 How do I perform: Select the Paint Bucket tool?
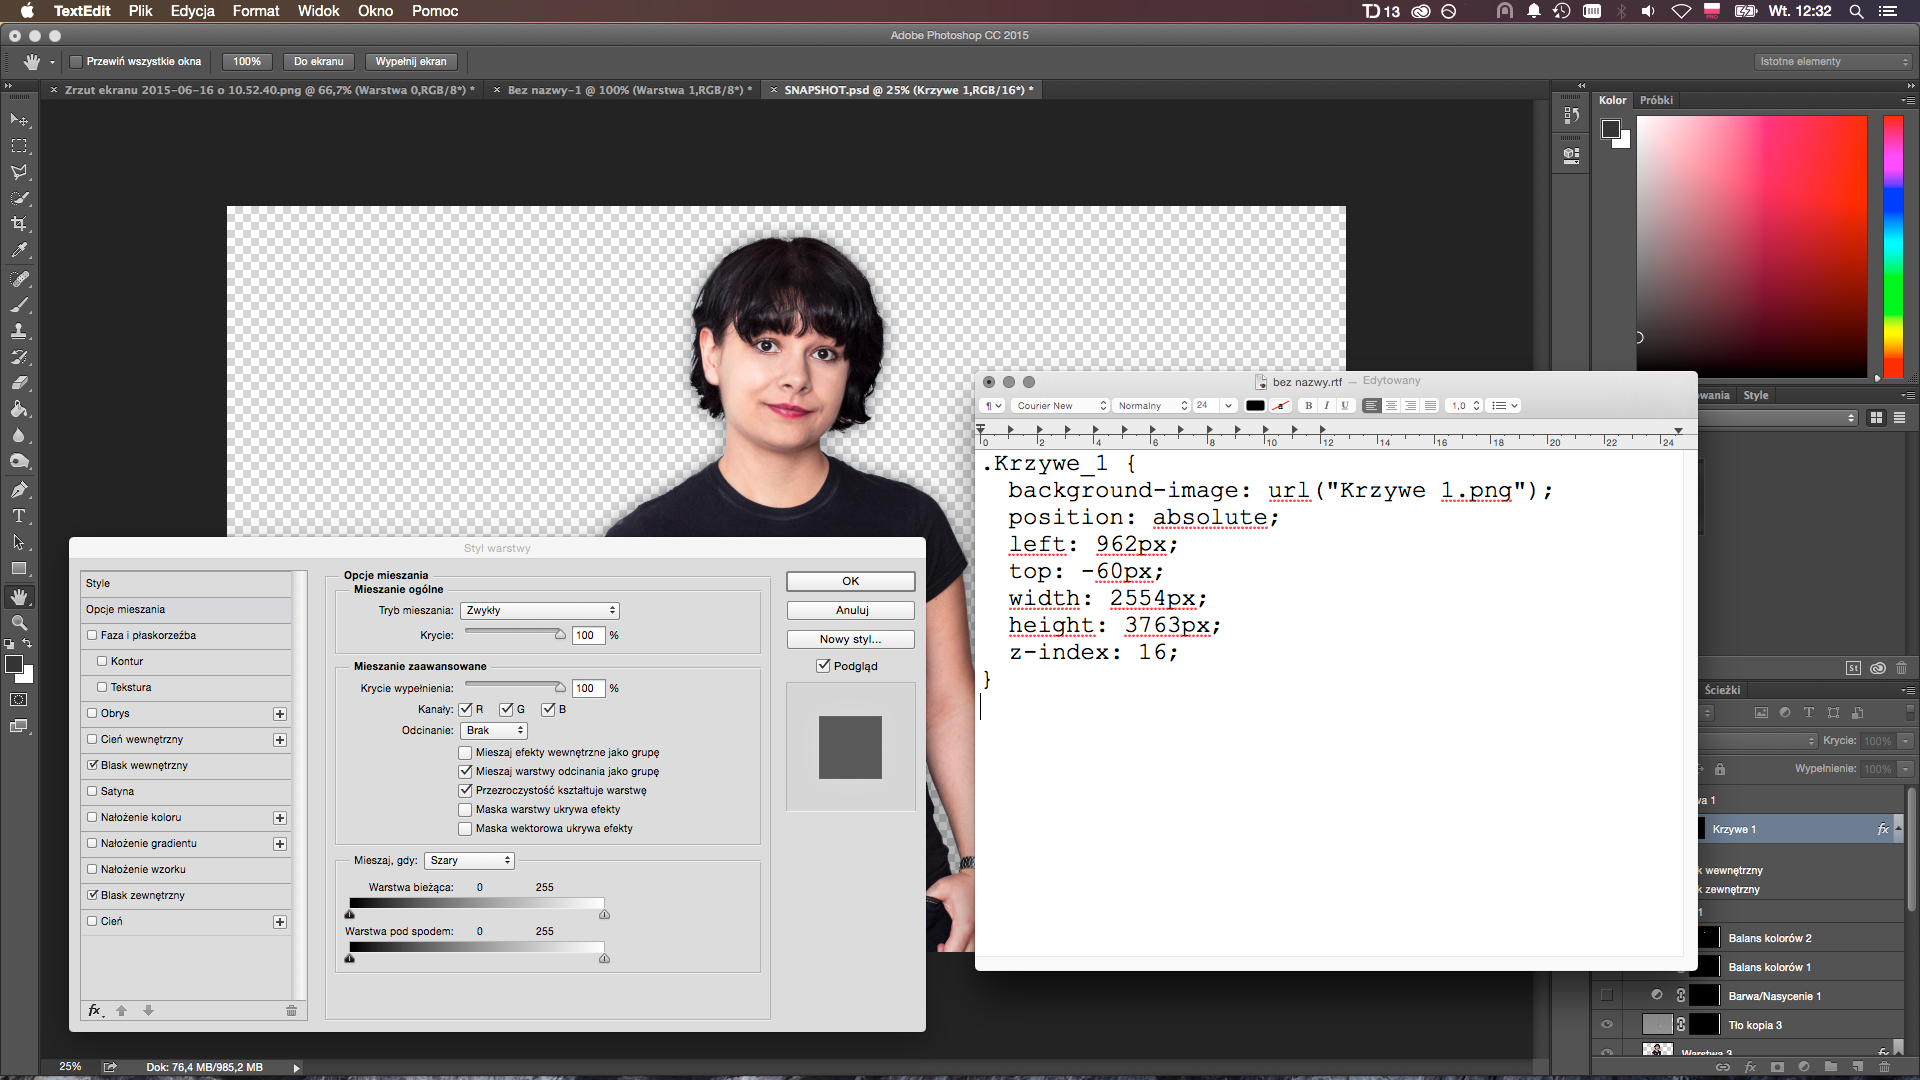[19, 409]
